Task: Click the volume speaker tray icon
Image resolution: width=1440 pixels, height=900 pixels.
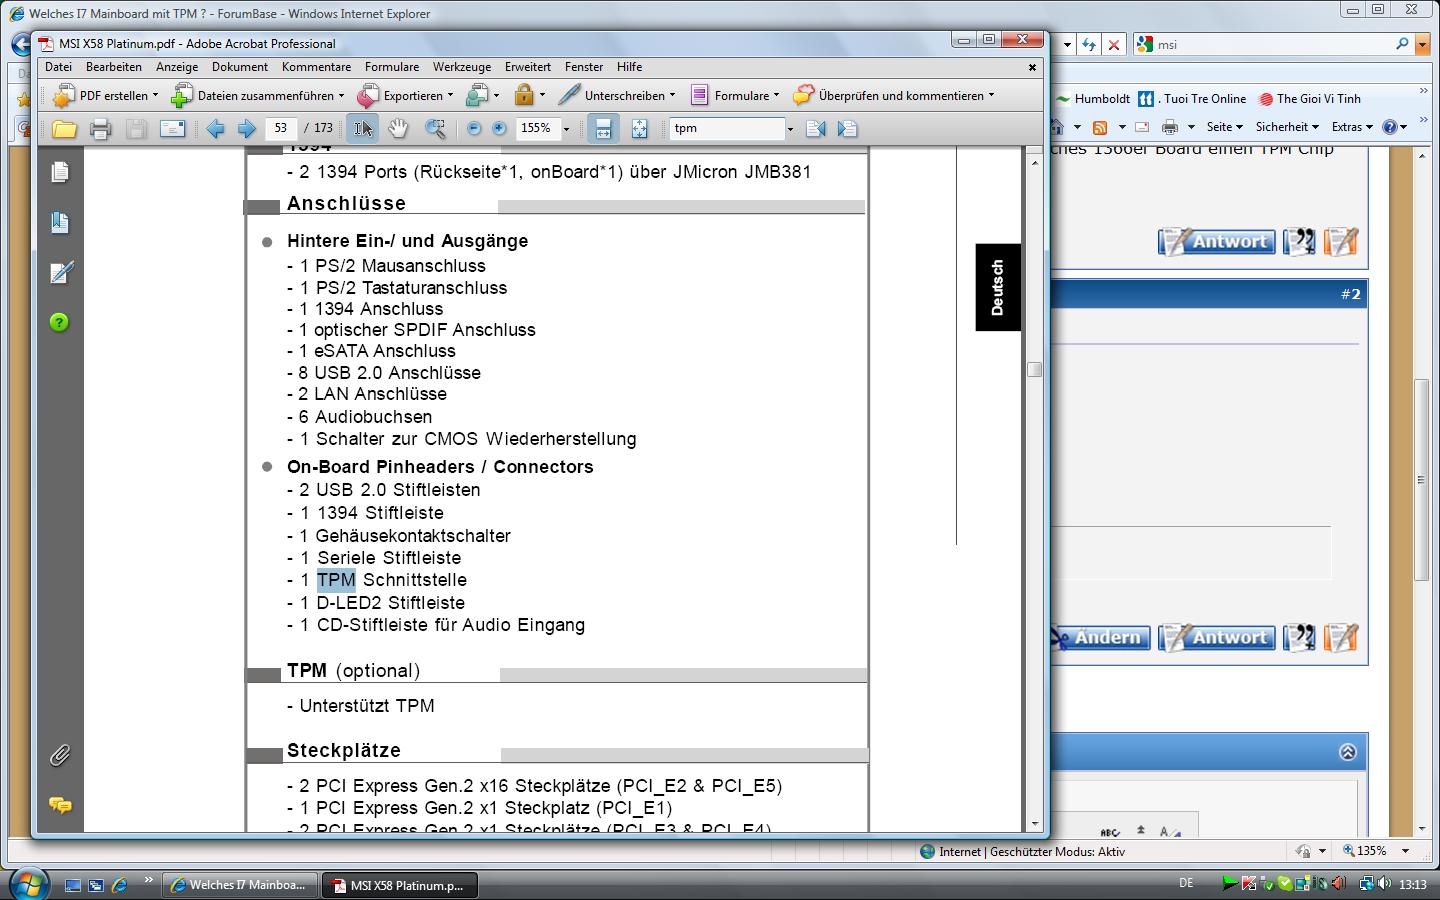Action: point(1384,883)
